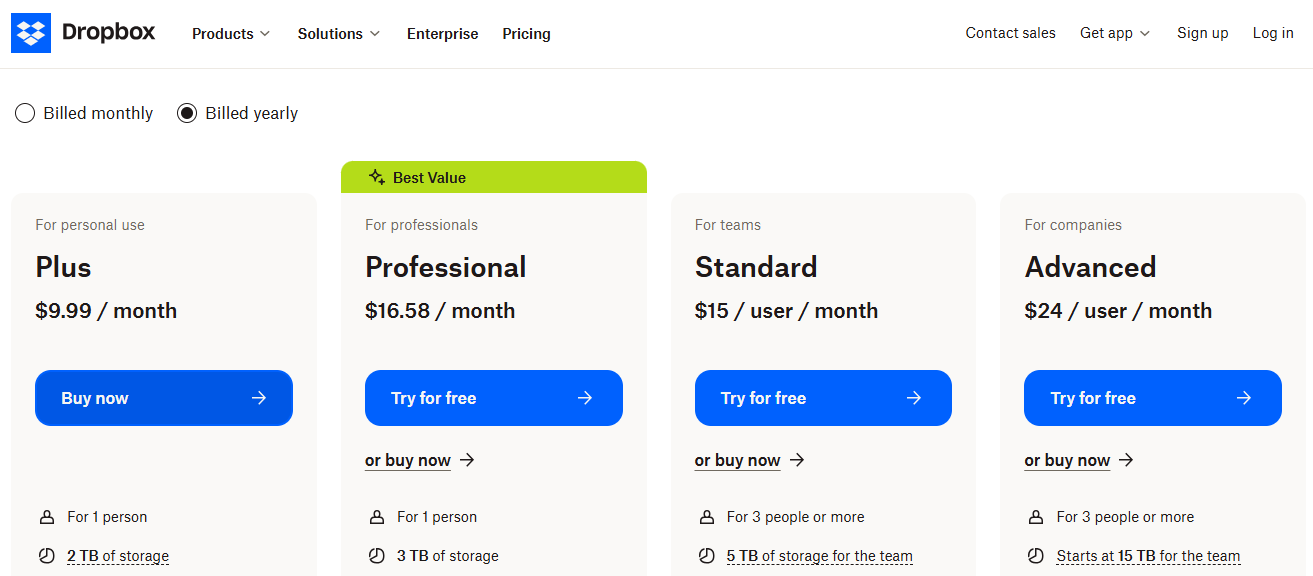The width and height of the screenshot is (1313, 576).
Task: Click the '2 TB of storage' underlined text
Action: click(x=118, y=556)
